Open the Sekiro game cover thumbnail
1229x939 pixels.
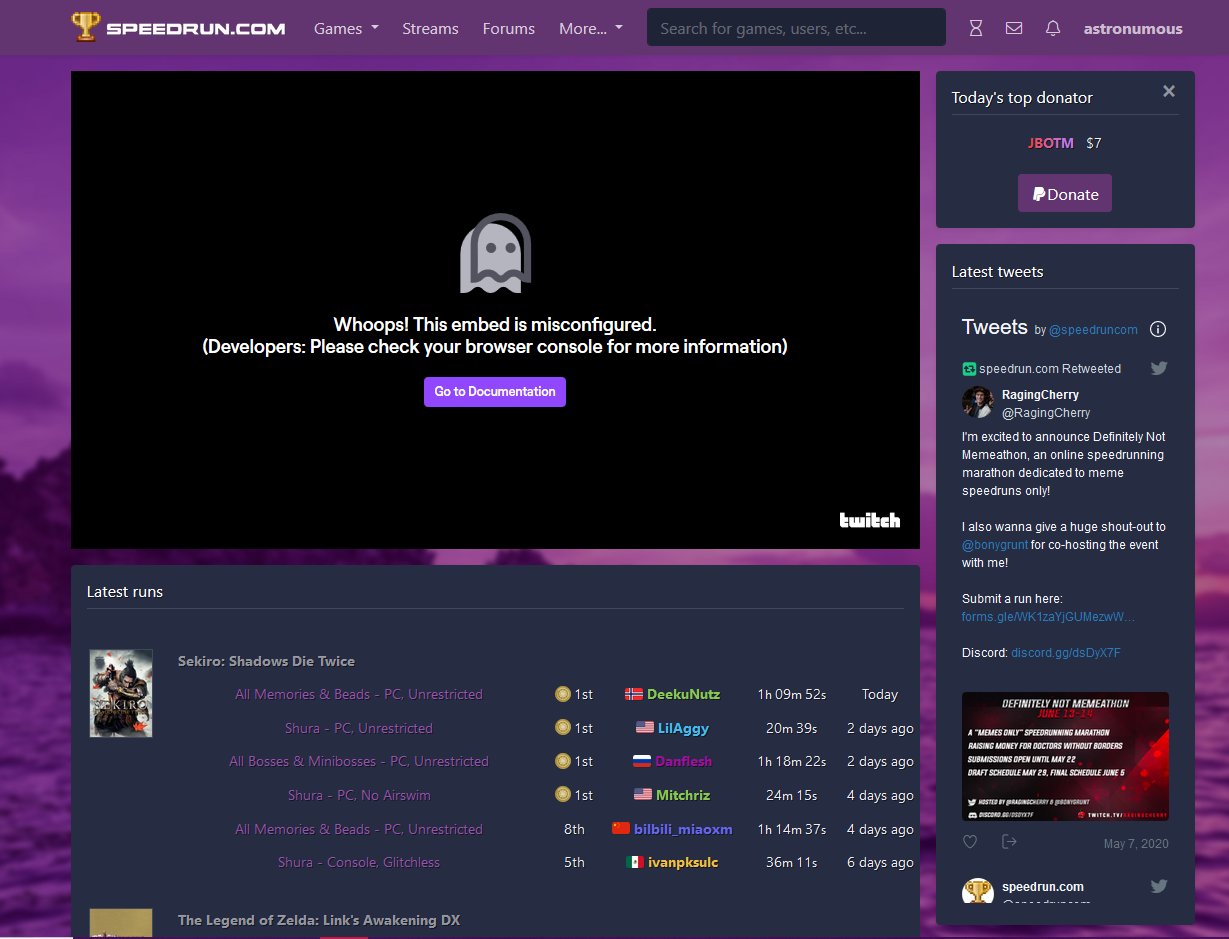pos(121,693)
